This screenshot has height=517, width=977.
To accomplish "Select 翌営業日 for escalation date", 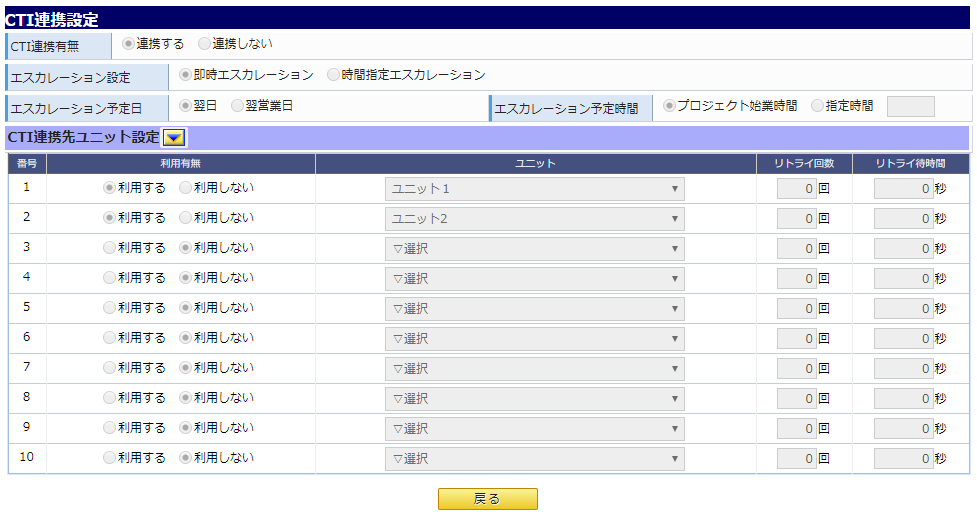I will click(x=237, y=106).
